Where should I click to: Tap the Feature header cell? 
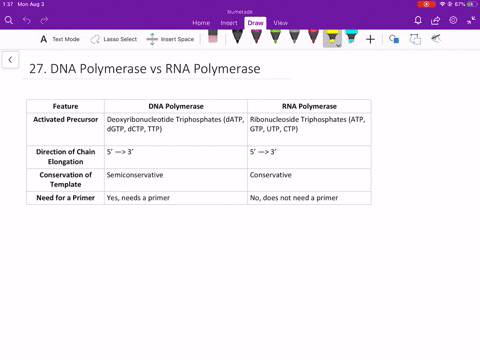[x=65, y=106]
